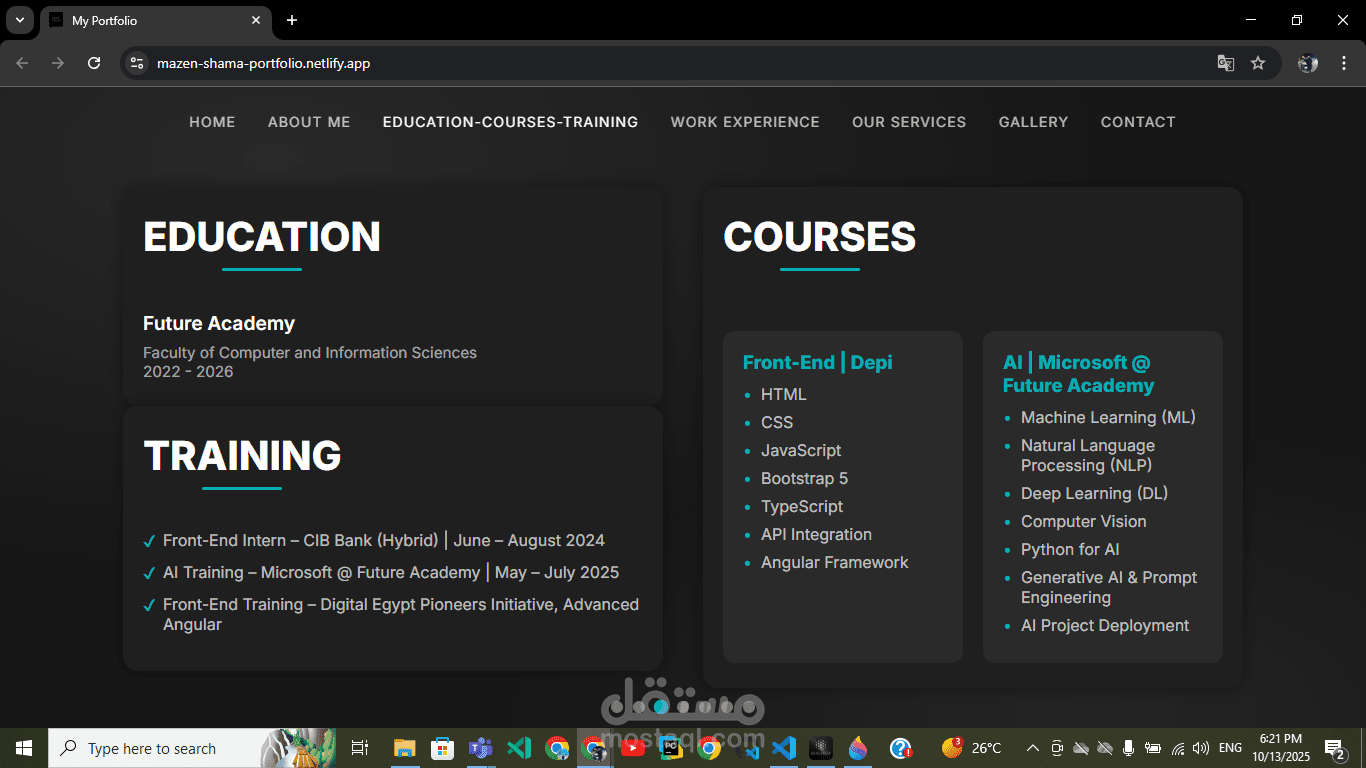Launch File Explorer from the taskbar
This screenshot has width=1366, height=768.
404,748
